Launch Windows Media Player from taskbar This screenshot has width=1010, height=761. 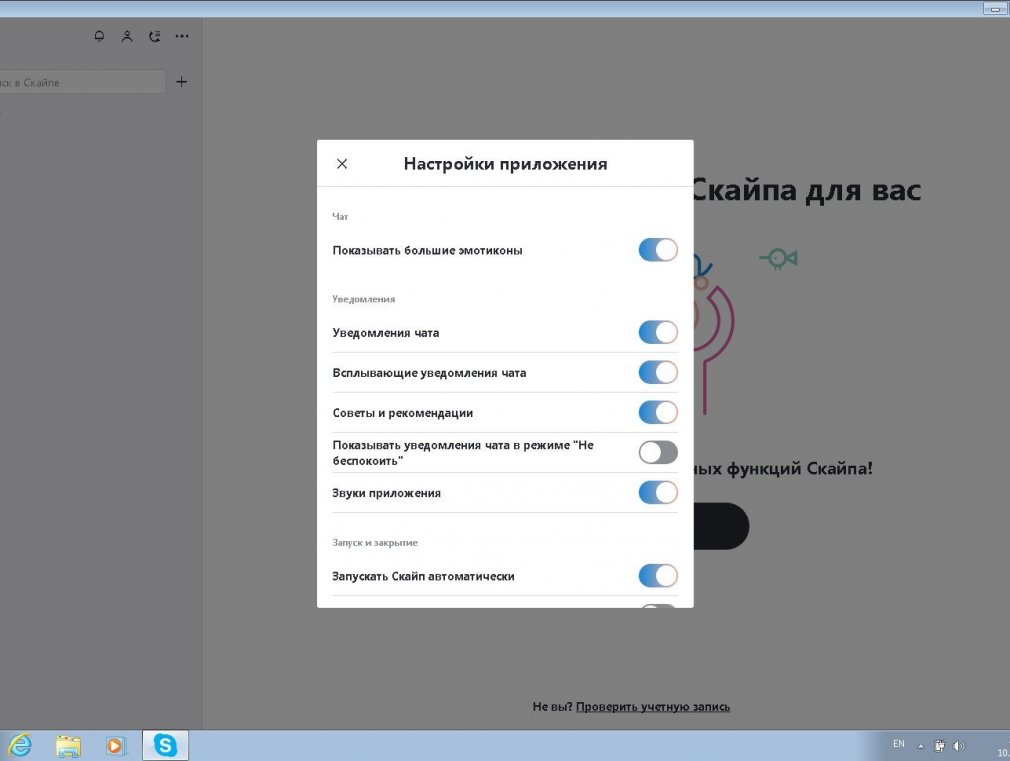pyautogui.click(x=115, y=746)
